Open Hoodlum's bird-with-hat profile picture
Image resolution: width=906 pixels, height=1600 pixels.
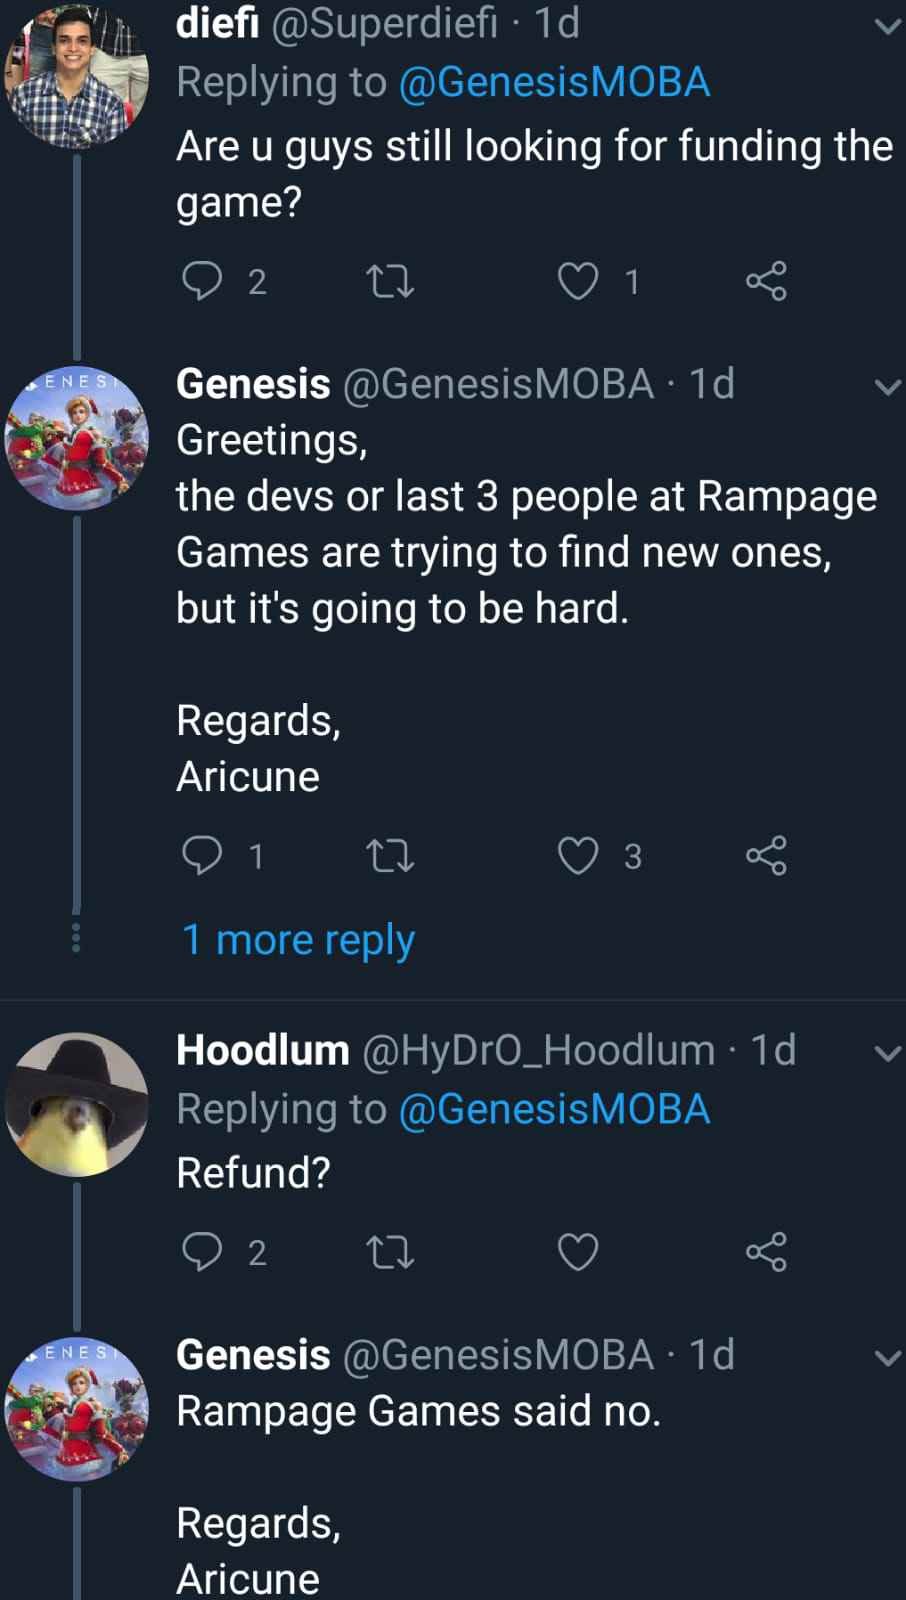click(x=77, y=1104)
